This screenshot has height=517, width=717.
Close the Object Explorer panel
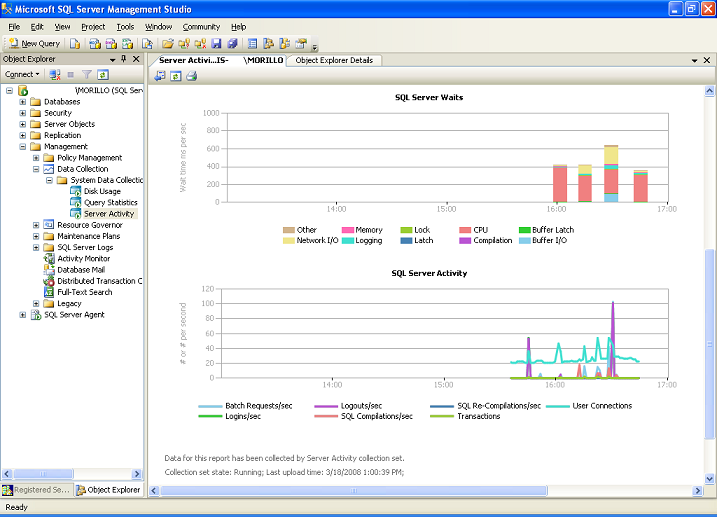click(136, 59)
